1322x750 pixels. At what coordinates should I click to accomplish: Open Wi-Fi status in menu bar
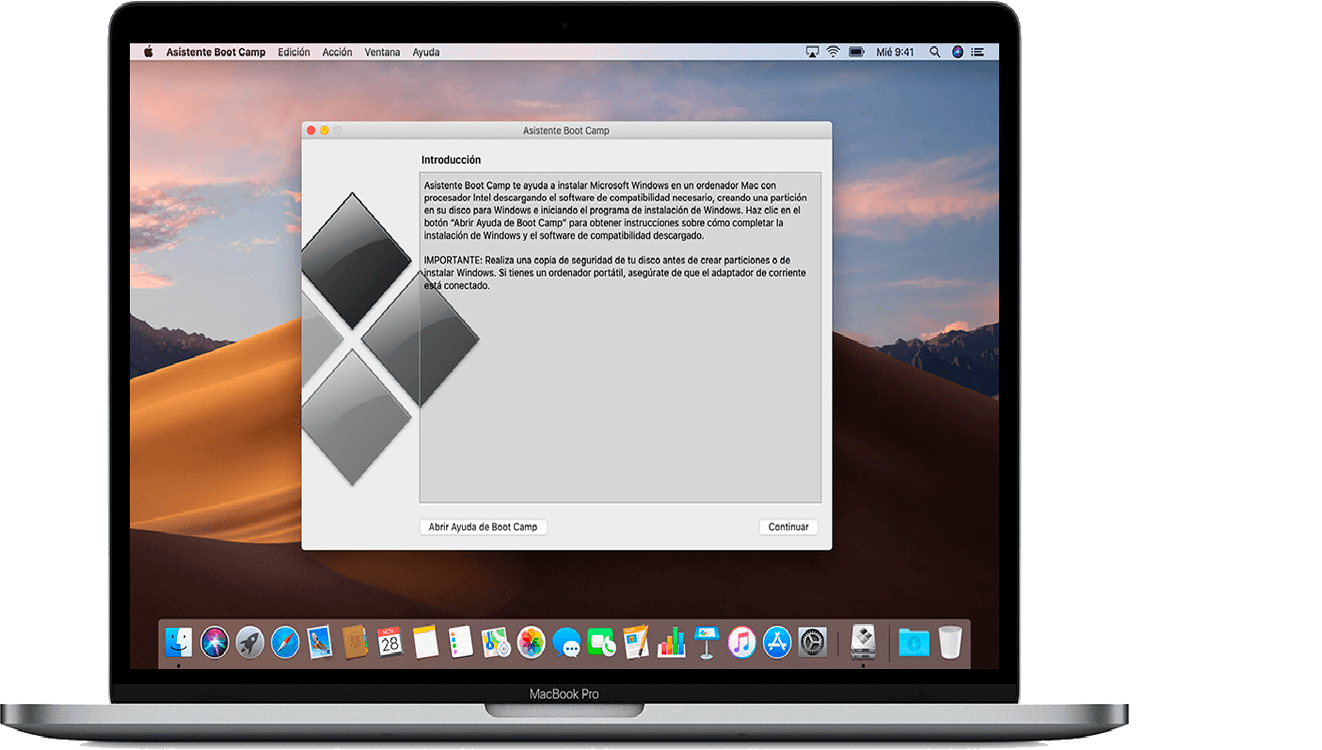(833, 52)
